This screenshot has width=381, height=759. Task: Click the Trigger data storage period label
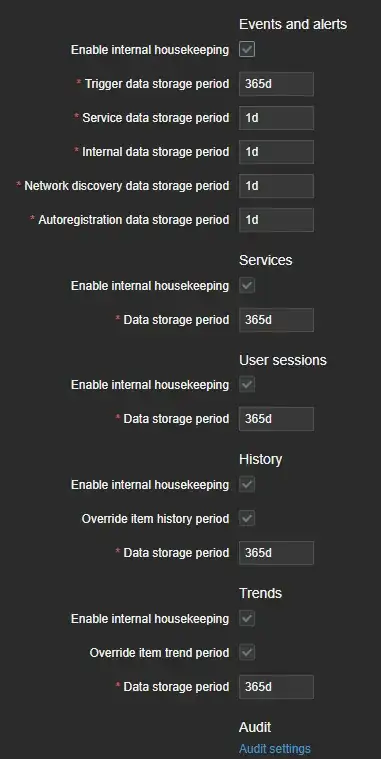(157, 84)
